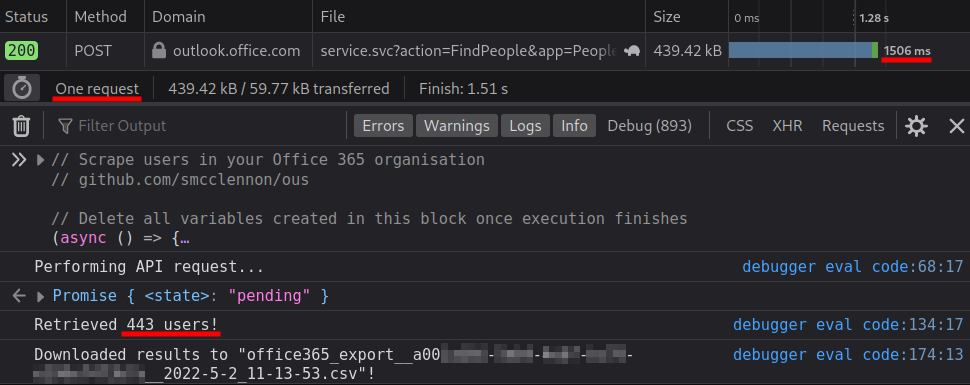Expand the scrape users code block

tap(41, 160)
